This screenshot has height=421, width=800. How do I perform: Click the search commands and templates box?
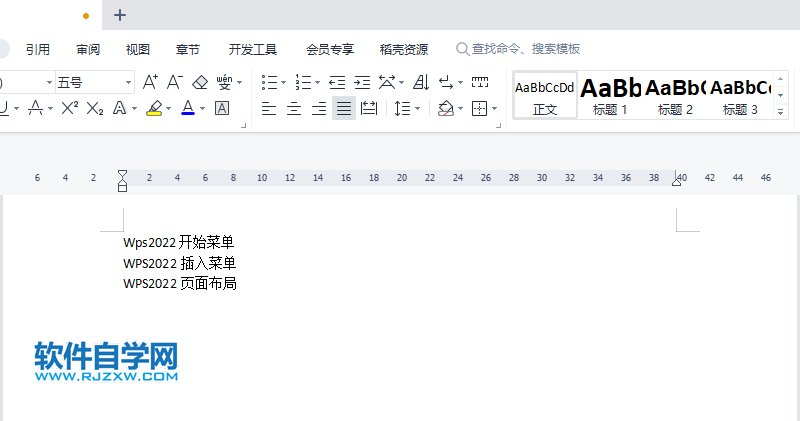pos(518,49)
